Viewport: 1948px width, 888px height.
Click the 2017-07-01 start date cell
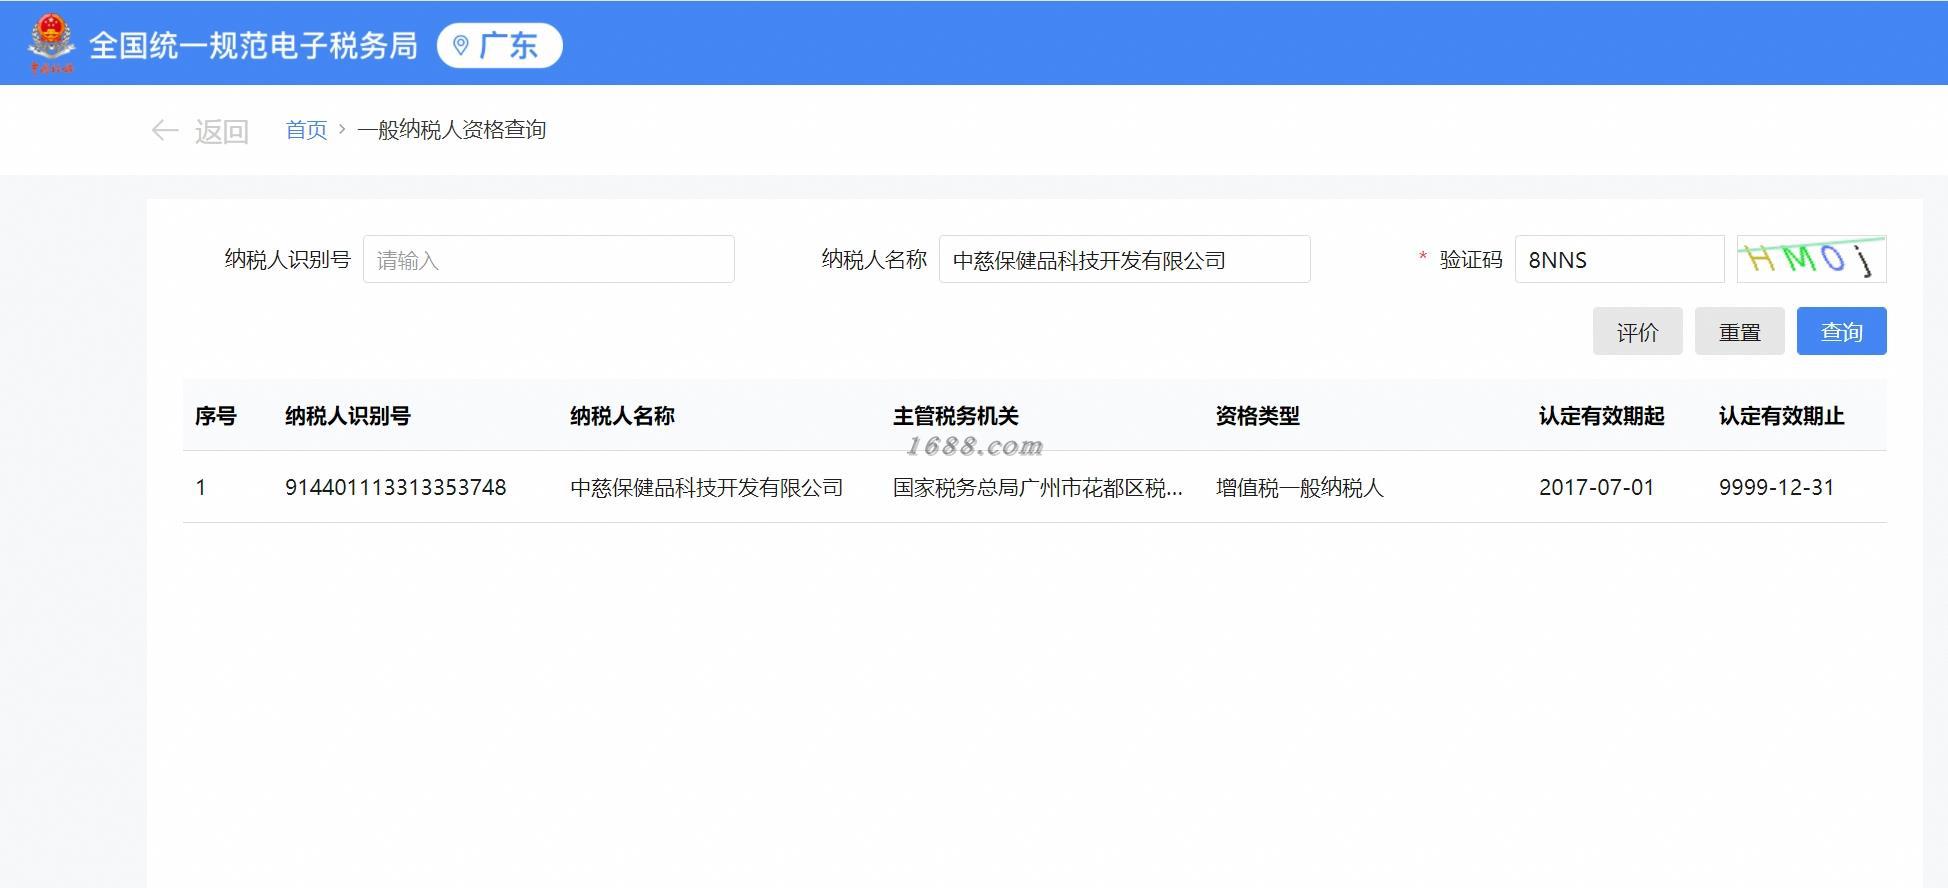1596,487
